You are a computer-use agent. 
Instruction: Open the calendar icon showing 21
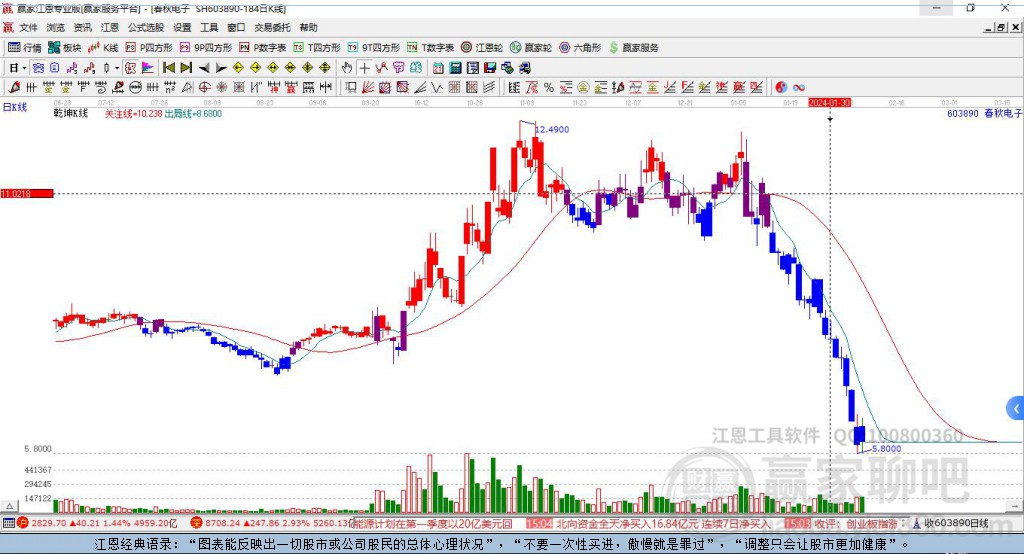(438, 67)
